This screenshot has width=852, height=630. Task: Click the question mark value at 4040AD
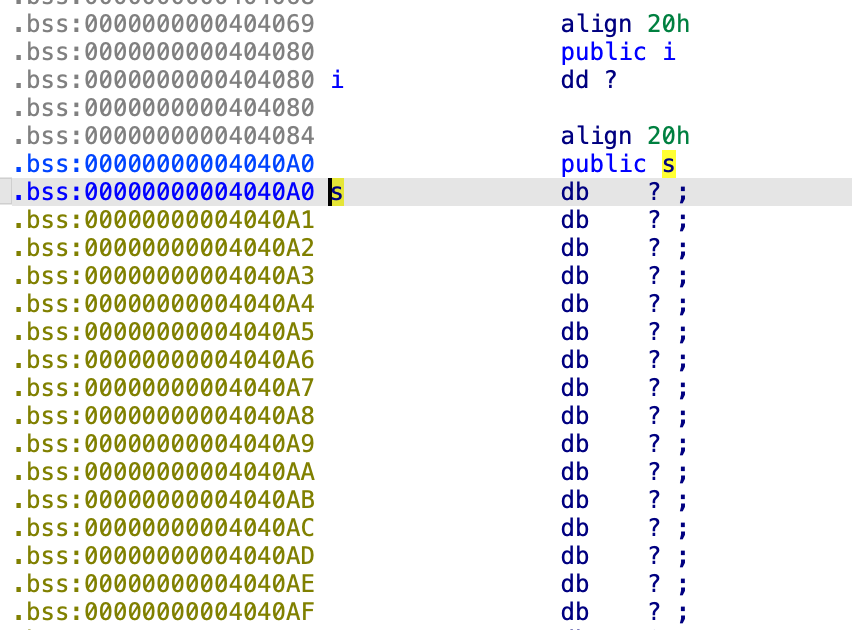[655, 556]
